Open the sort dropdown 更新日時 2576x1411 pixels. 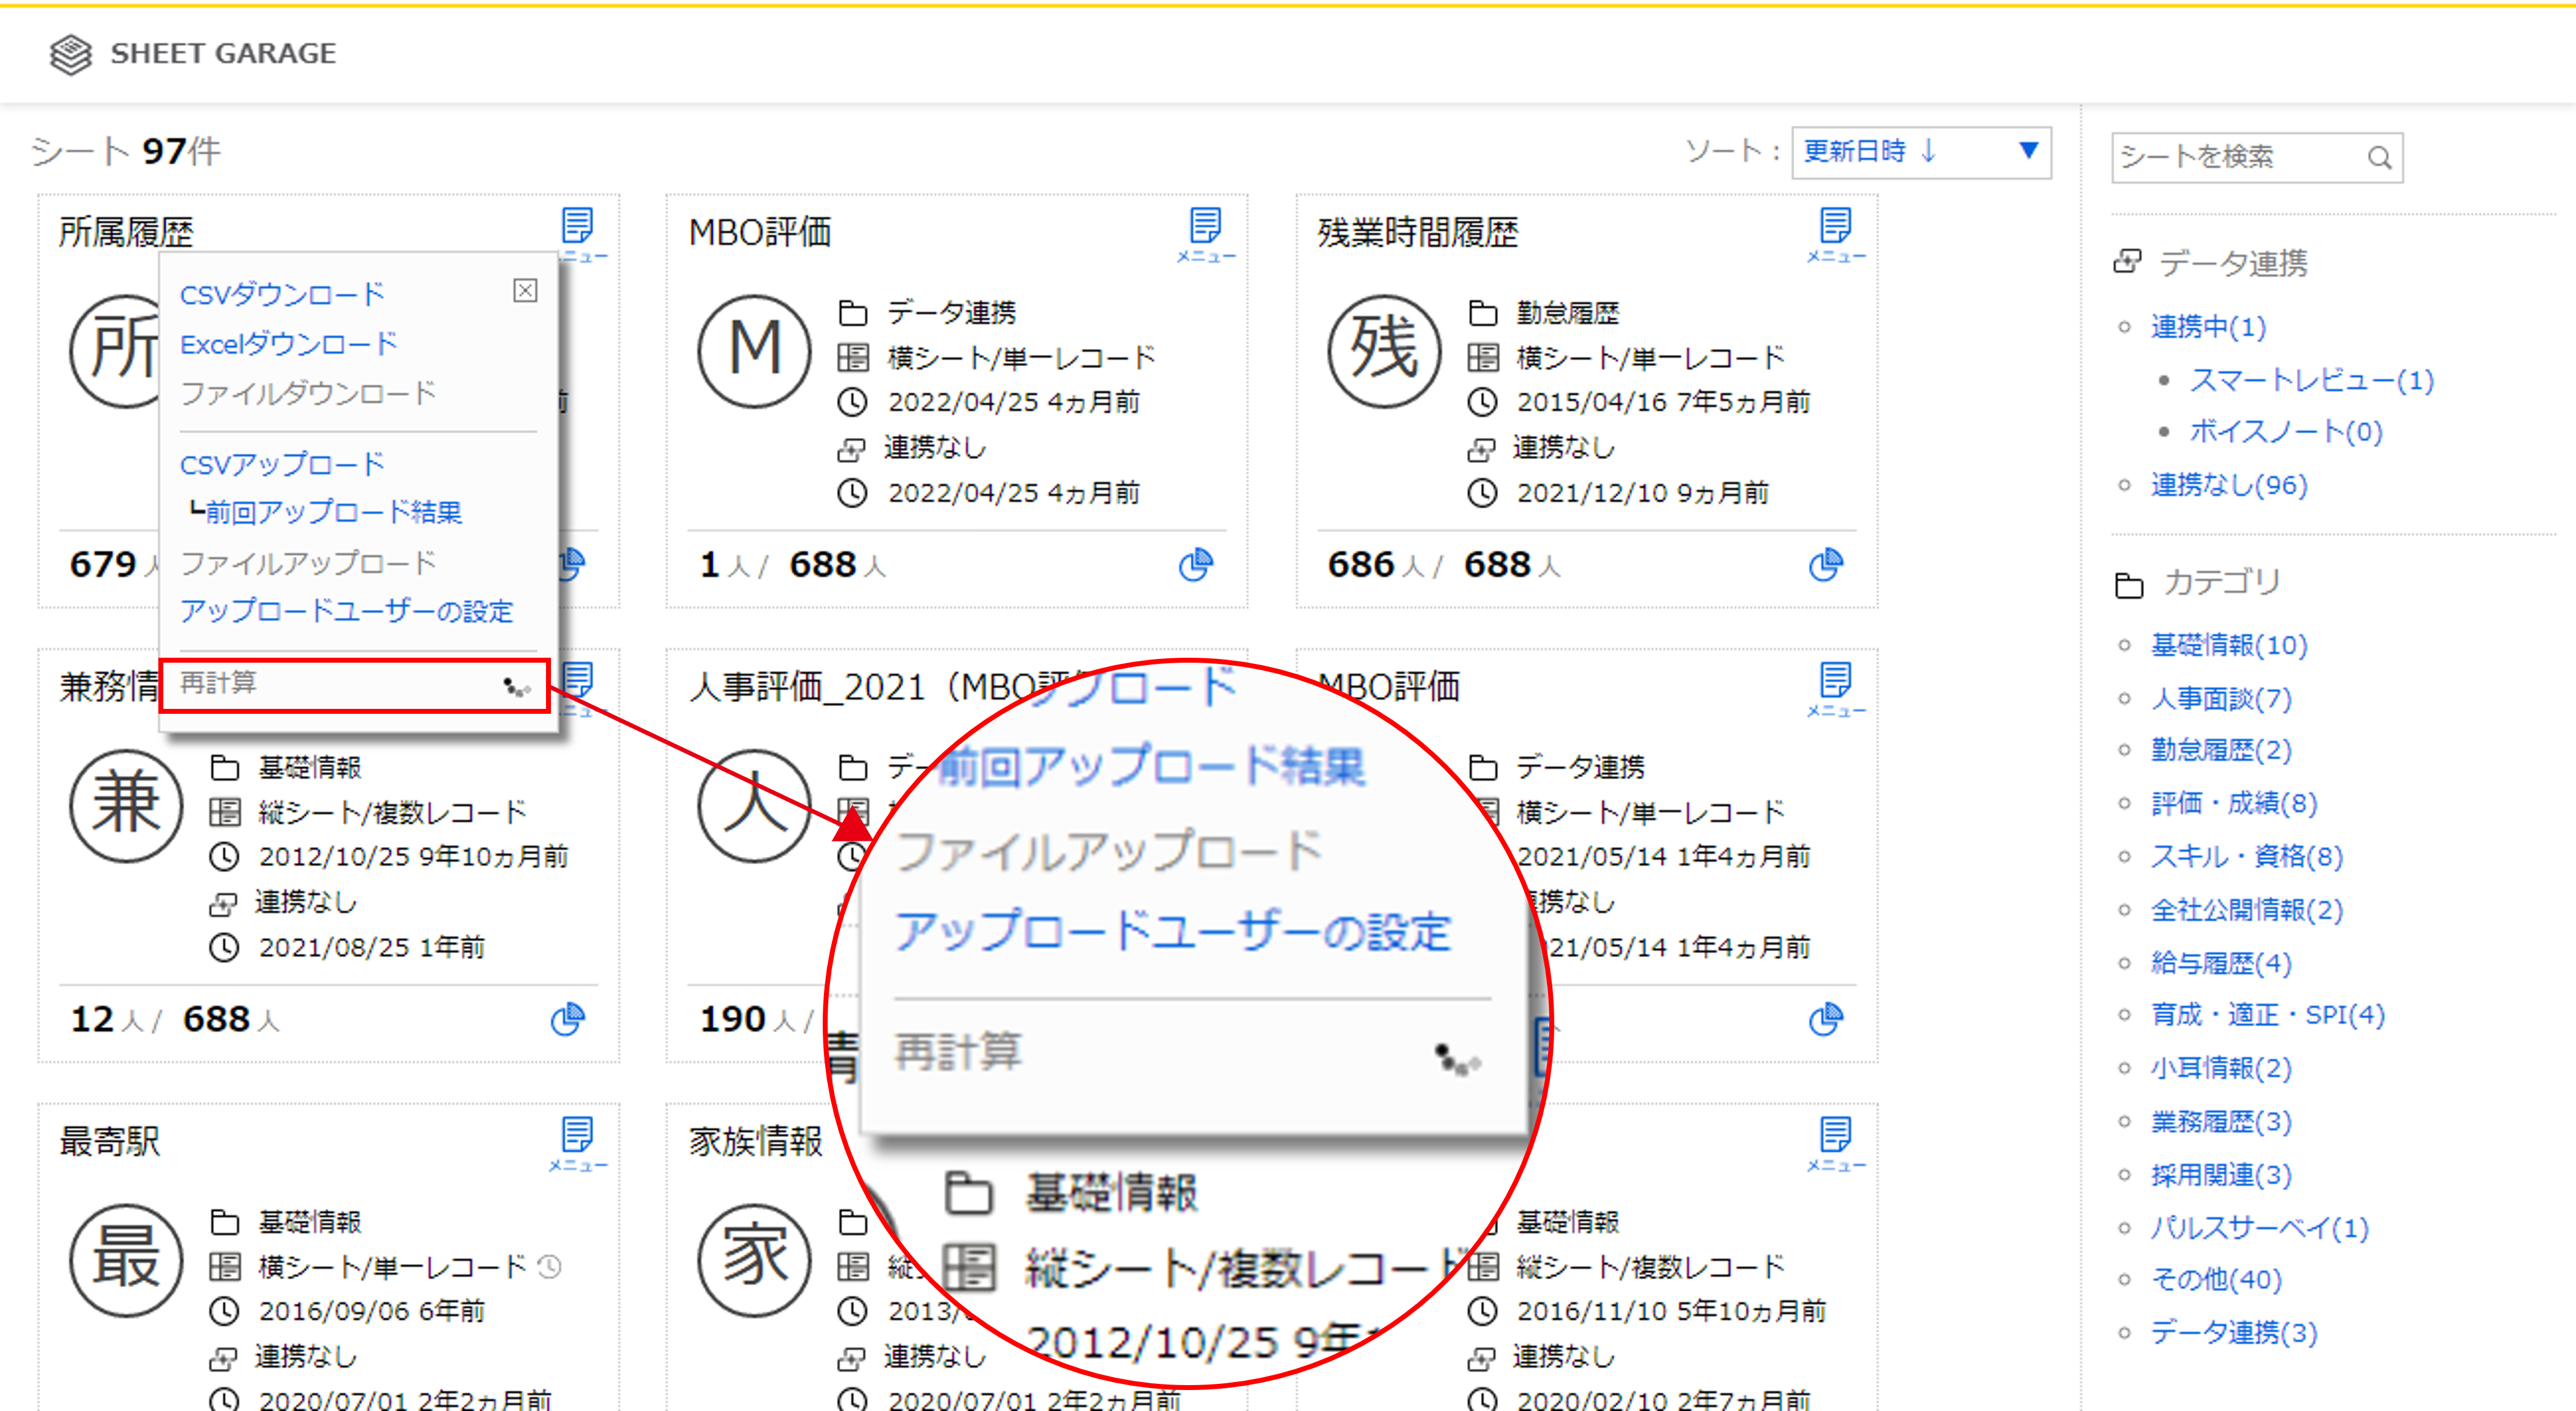click(x=1921, y=152)
